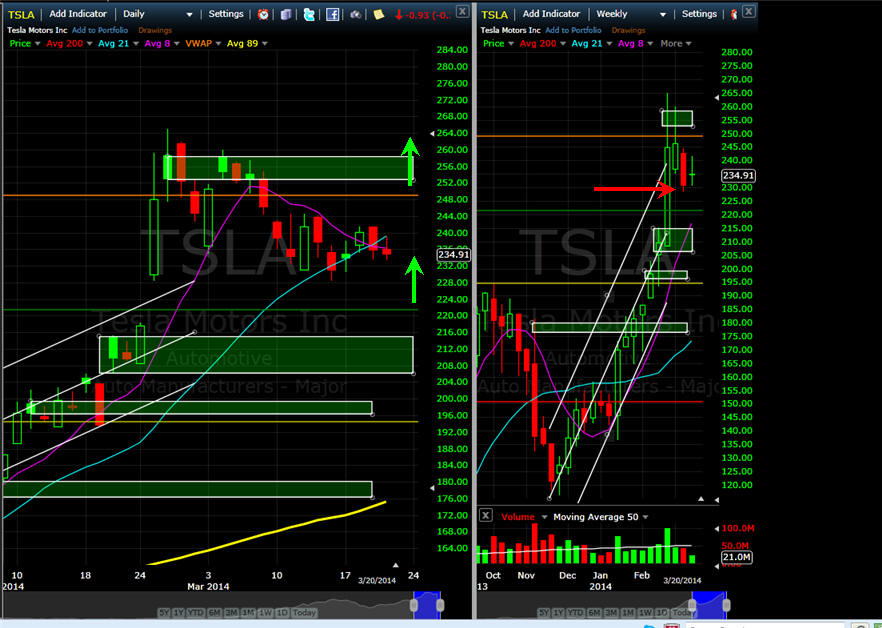The image size is (882, 628).
Task: Select 1Y range under Daily chart
Action: (x=178, y=612)
